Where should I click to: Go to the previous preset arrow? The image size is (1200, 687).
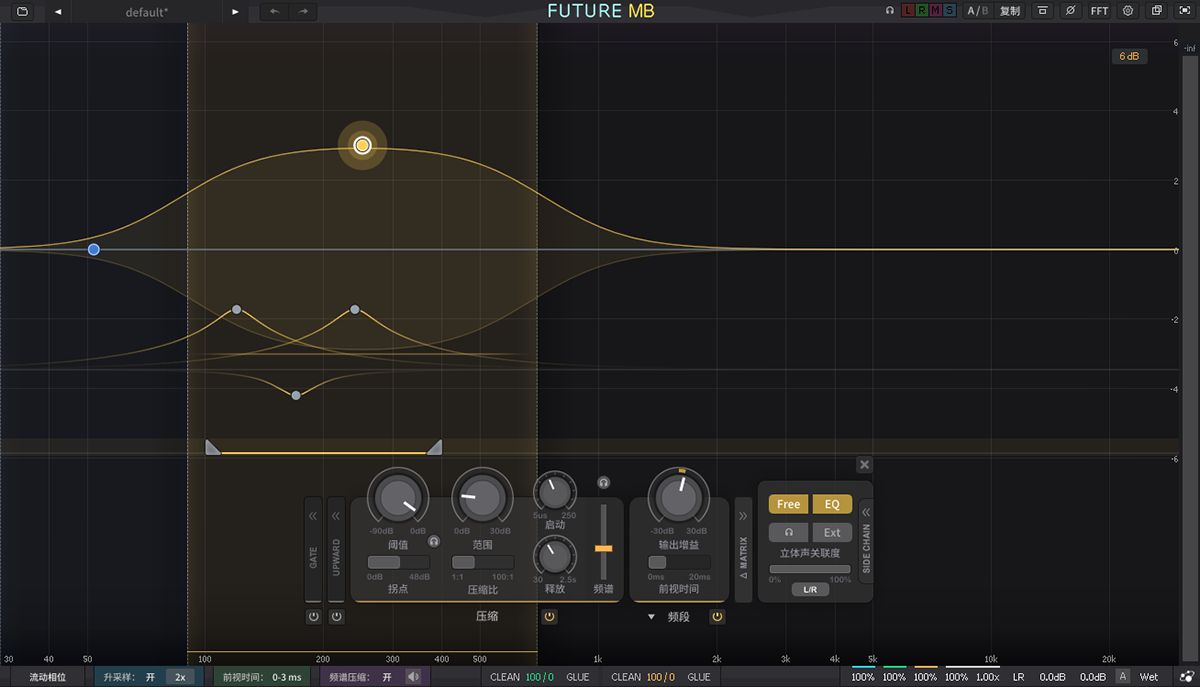[58, 12]
